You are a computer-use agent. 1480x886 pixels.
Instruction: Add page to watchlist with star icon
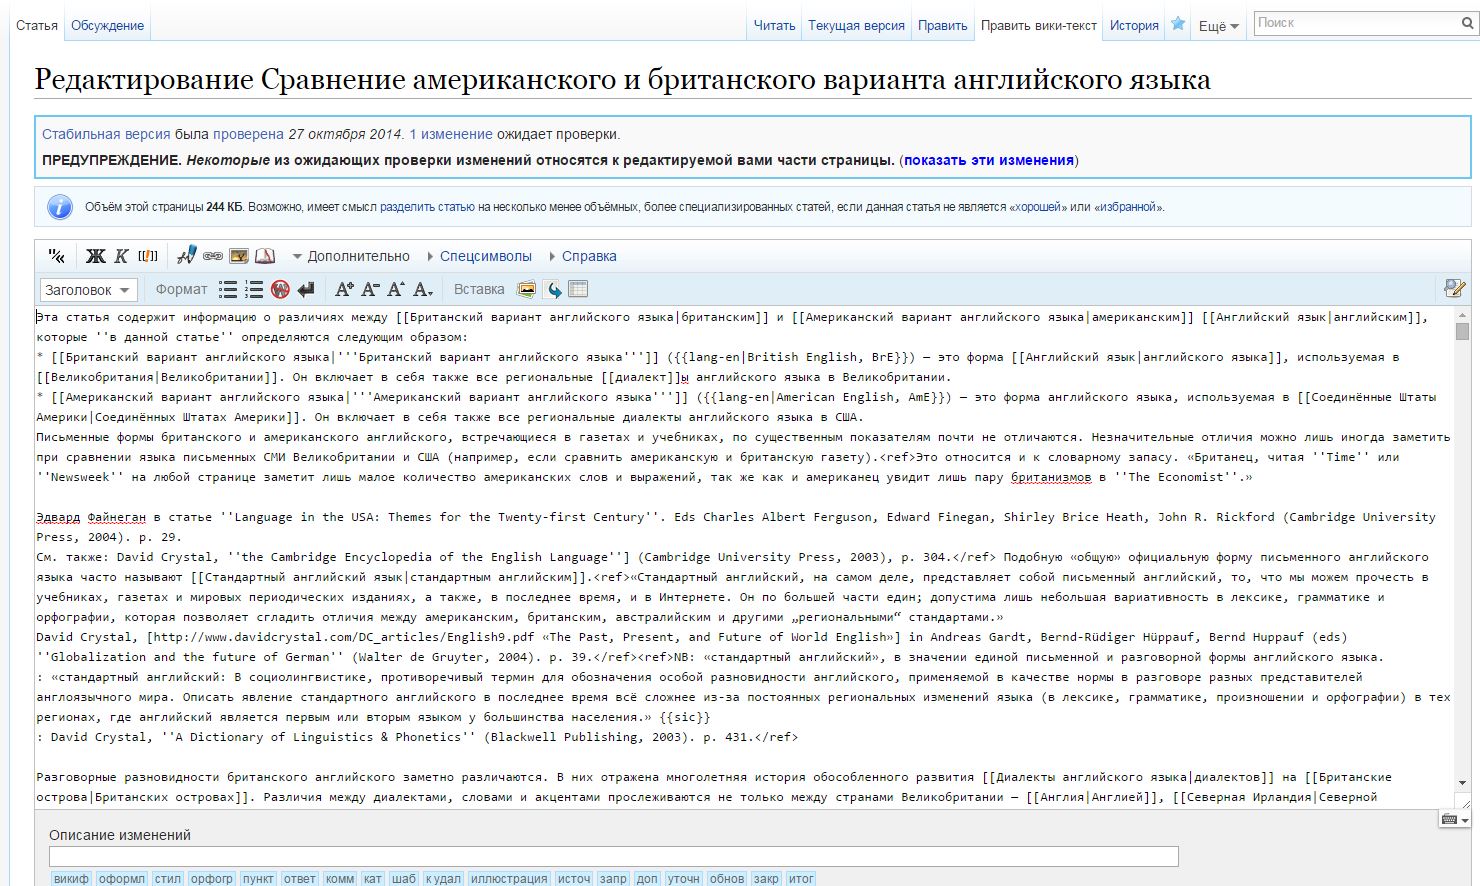click(1178, 24)
